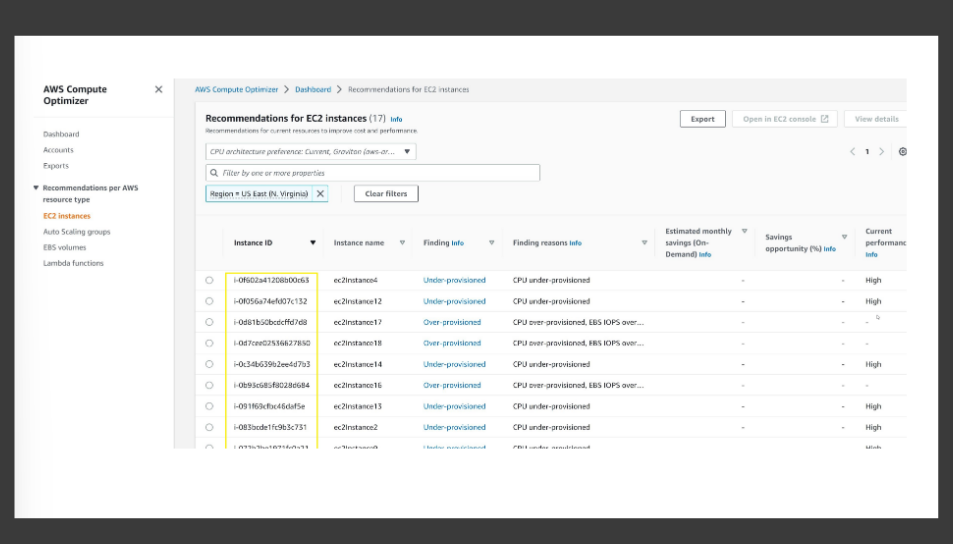Click instance ID i-0c34b639b2ee4d7b3
The image size is (953, 544).
point(272,364)
